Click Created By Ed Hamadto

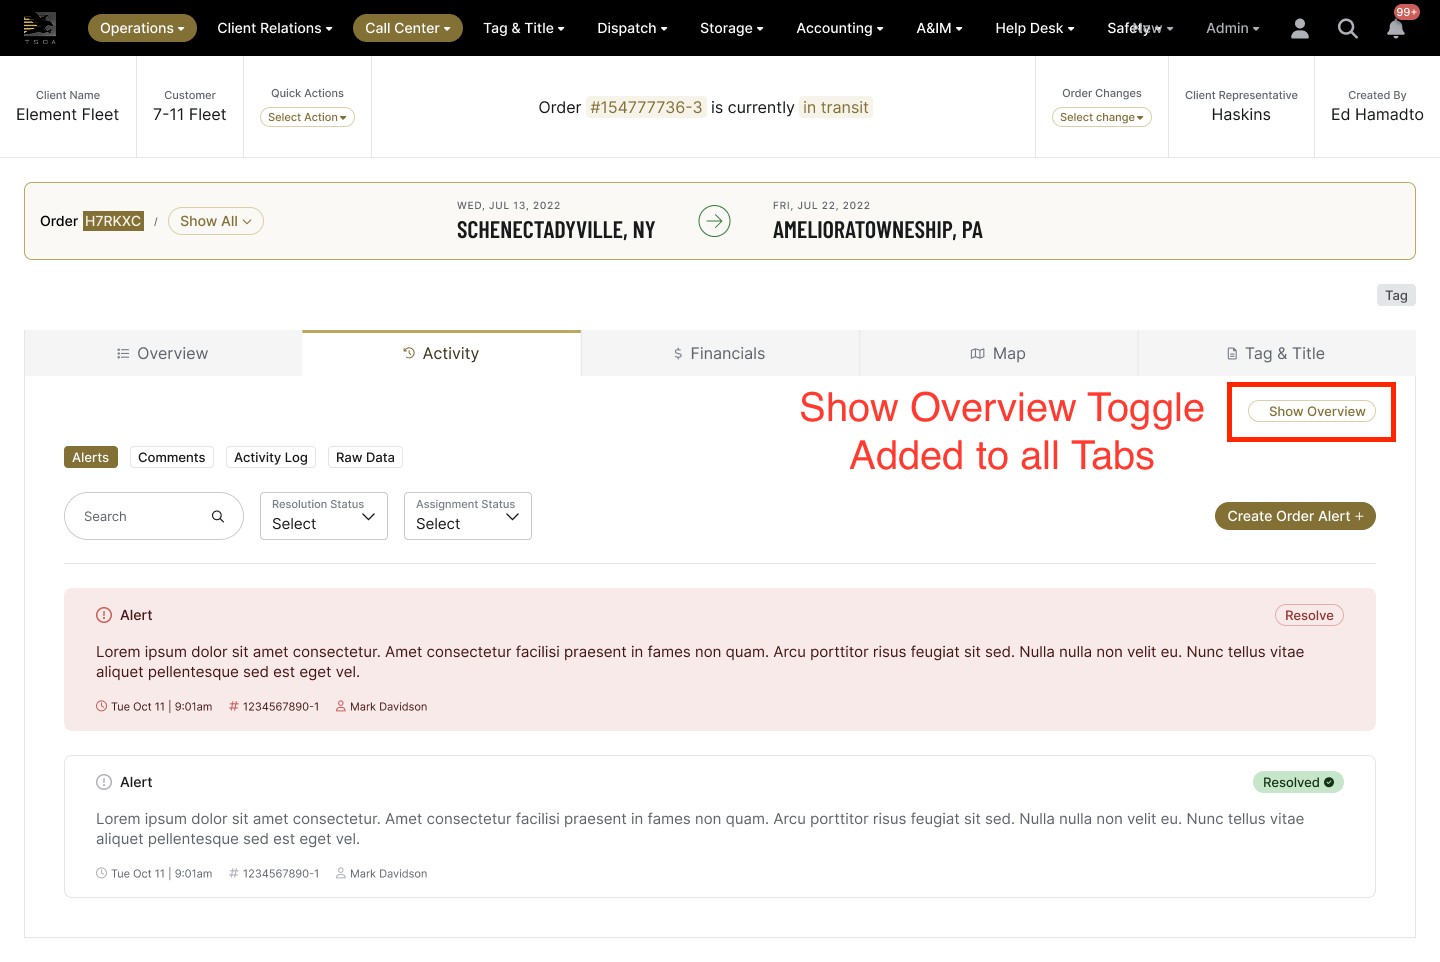[1377, 115]
